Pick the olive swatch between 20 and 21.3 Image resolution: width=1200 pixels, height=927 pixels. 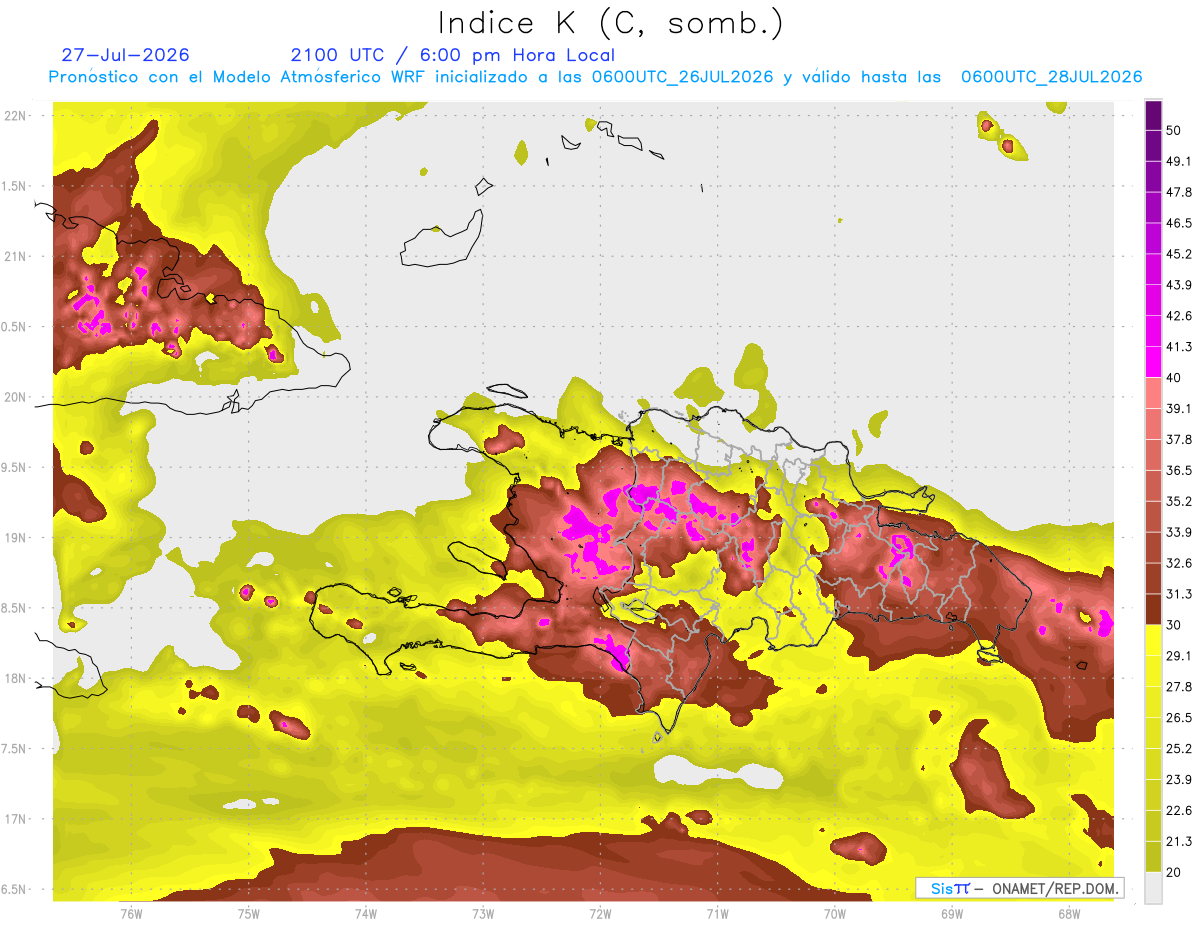[1153, 856]
